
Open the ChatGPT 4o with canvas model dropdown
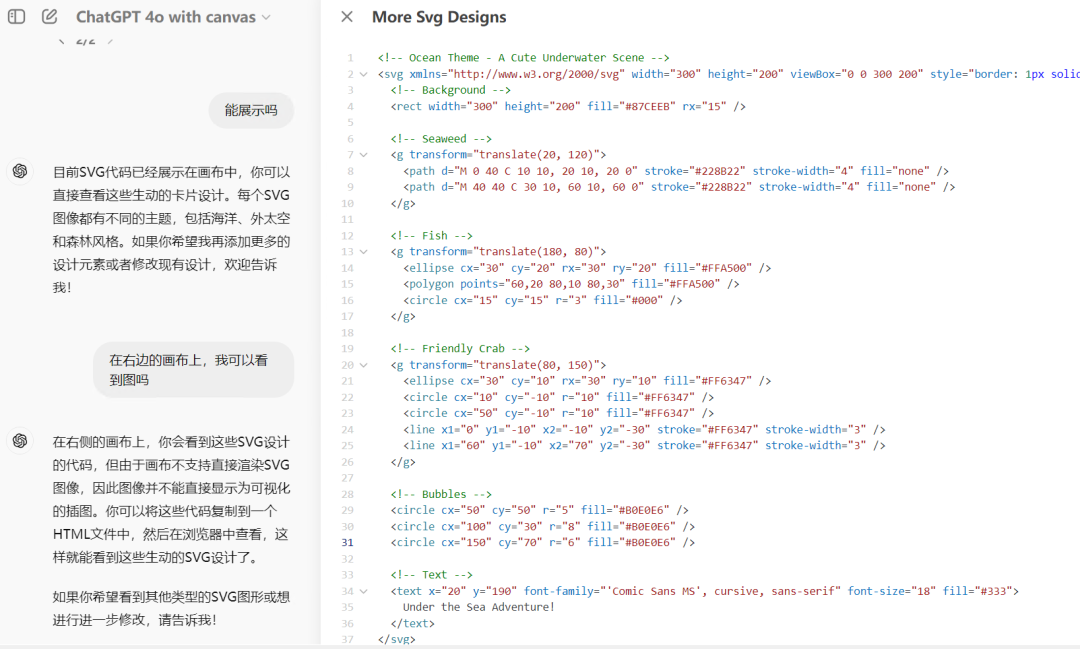(x=172, y=17)
